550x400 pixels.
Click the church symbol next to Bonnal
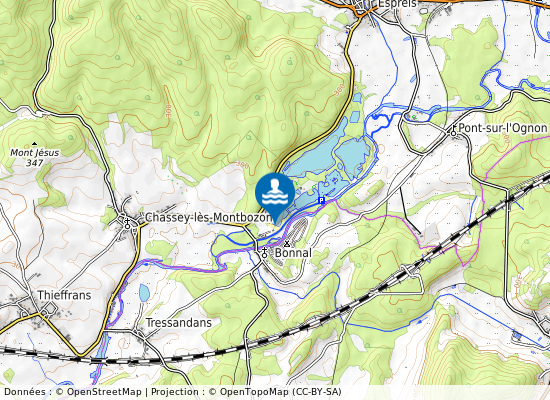pos(264,252)
